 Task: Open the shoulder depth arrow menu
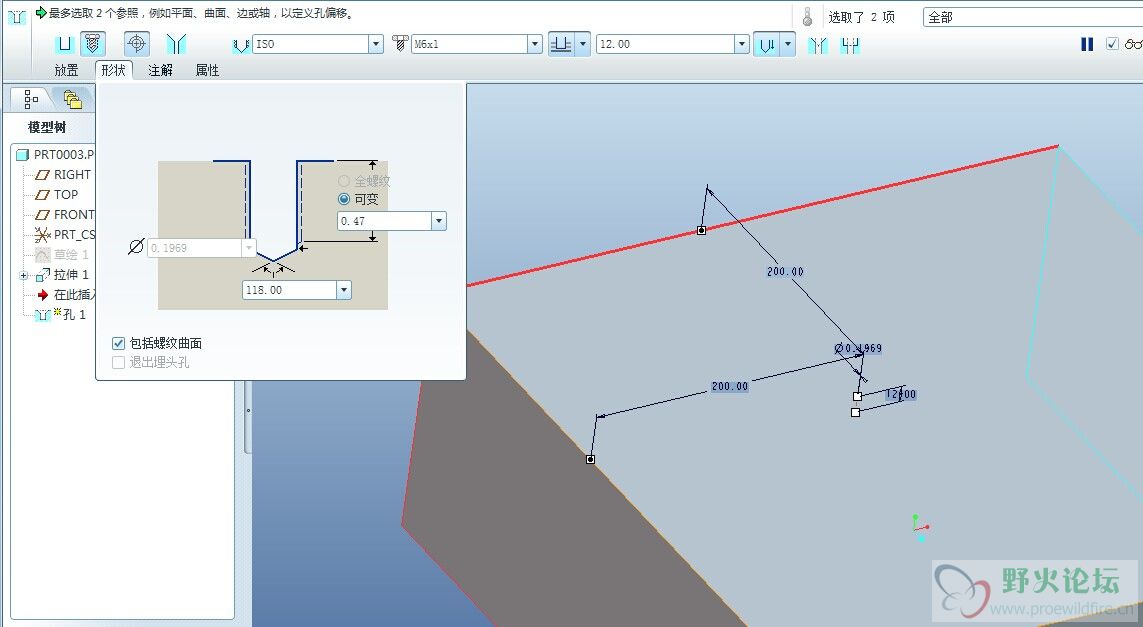point(788,45)
